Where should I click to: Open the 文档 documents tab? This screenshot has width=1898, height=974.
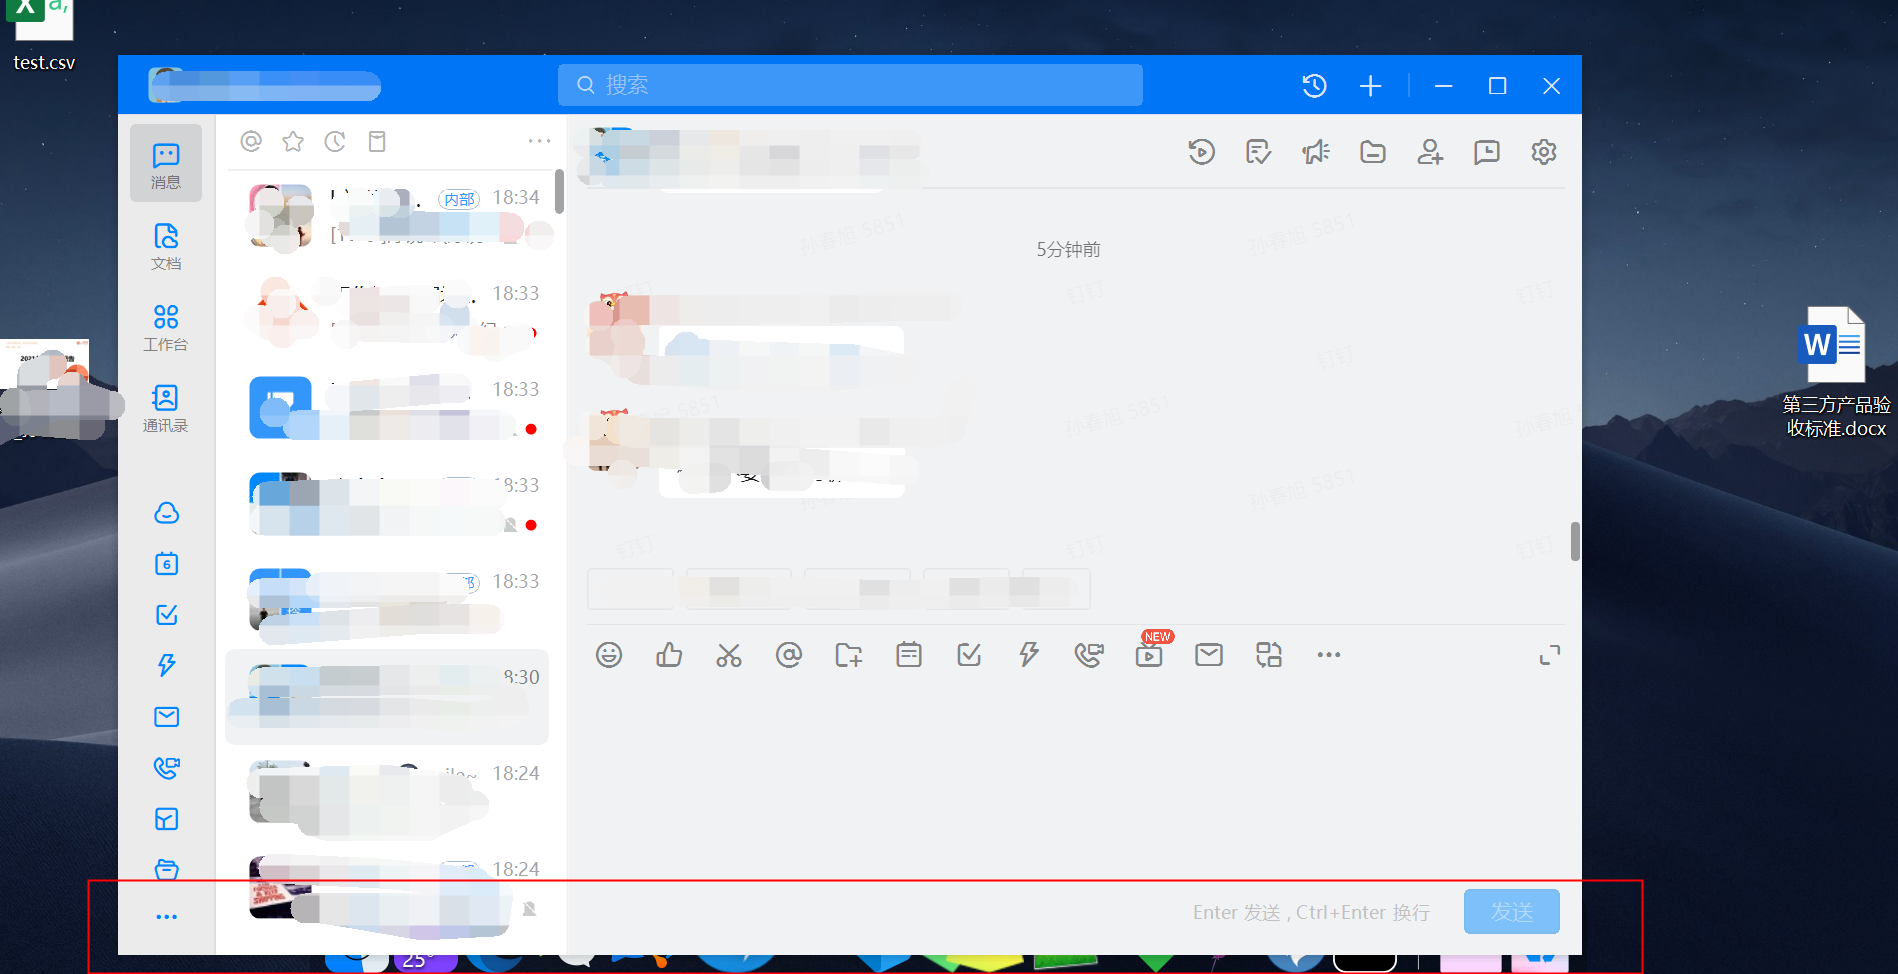[166, 246]
